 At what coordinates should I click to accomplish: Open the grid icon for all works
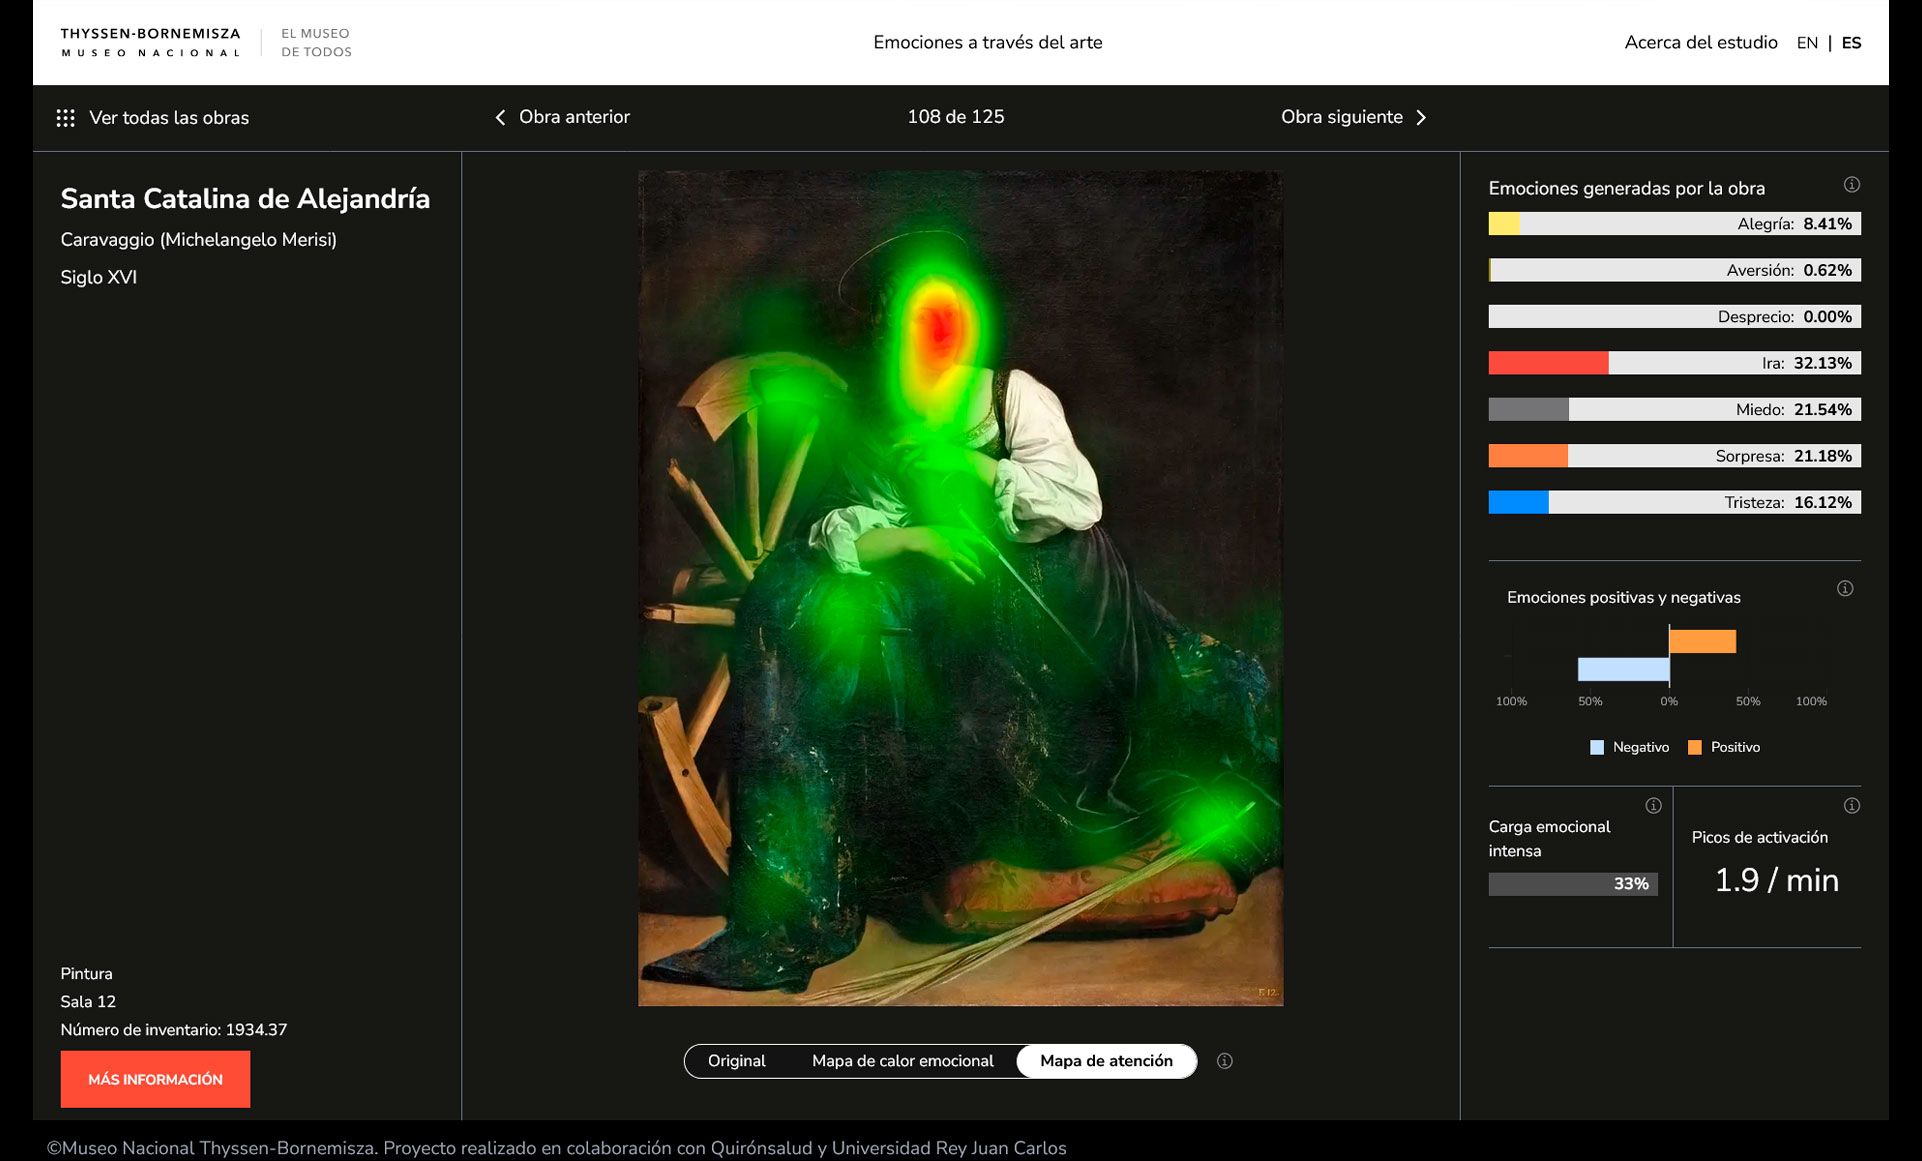[66, 118]
